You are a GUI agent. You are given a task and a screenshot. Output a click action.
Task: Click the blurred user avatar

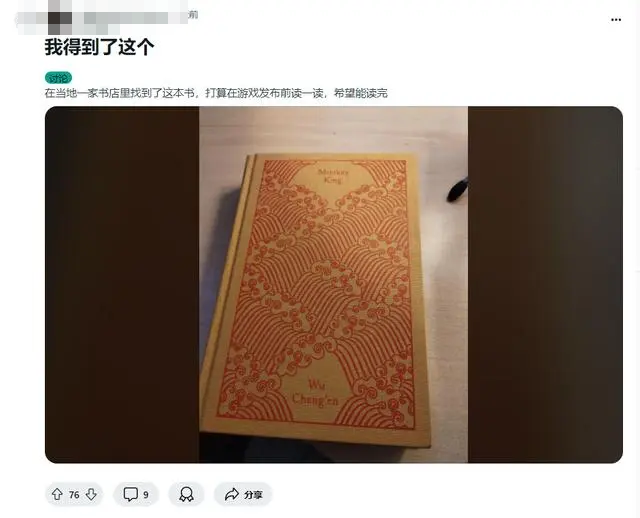tap(60, 18)
